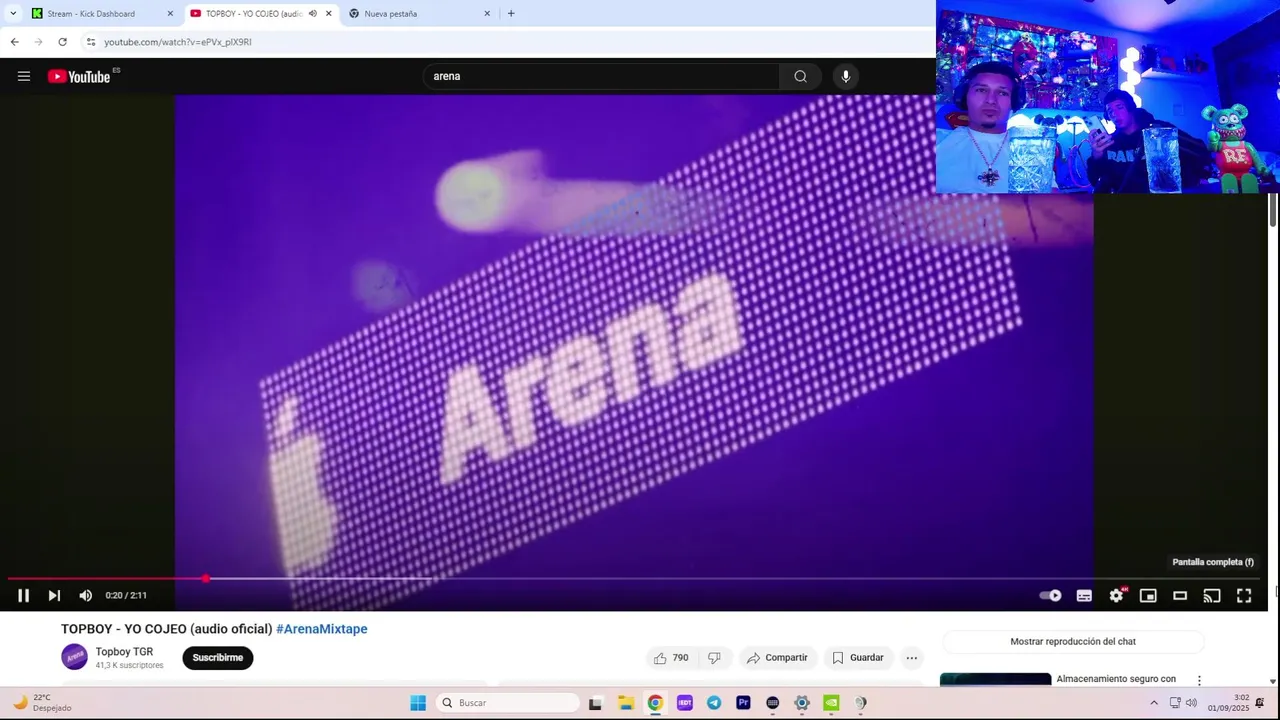1280x720 pixels.
Task: Enable miniplayer mode
Action: 1148,596
